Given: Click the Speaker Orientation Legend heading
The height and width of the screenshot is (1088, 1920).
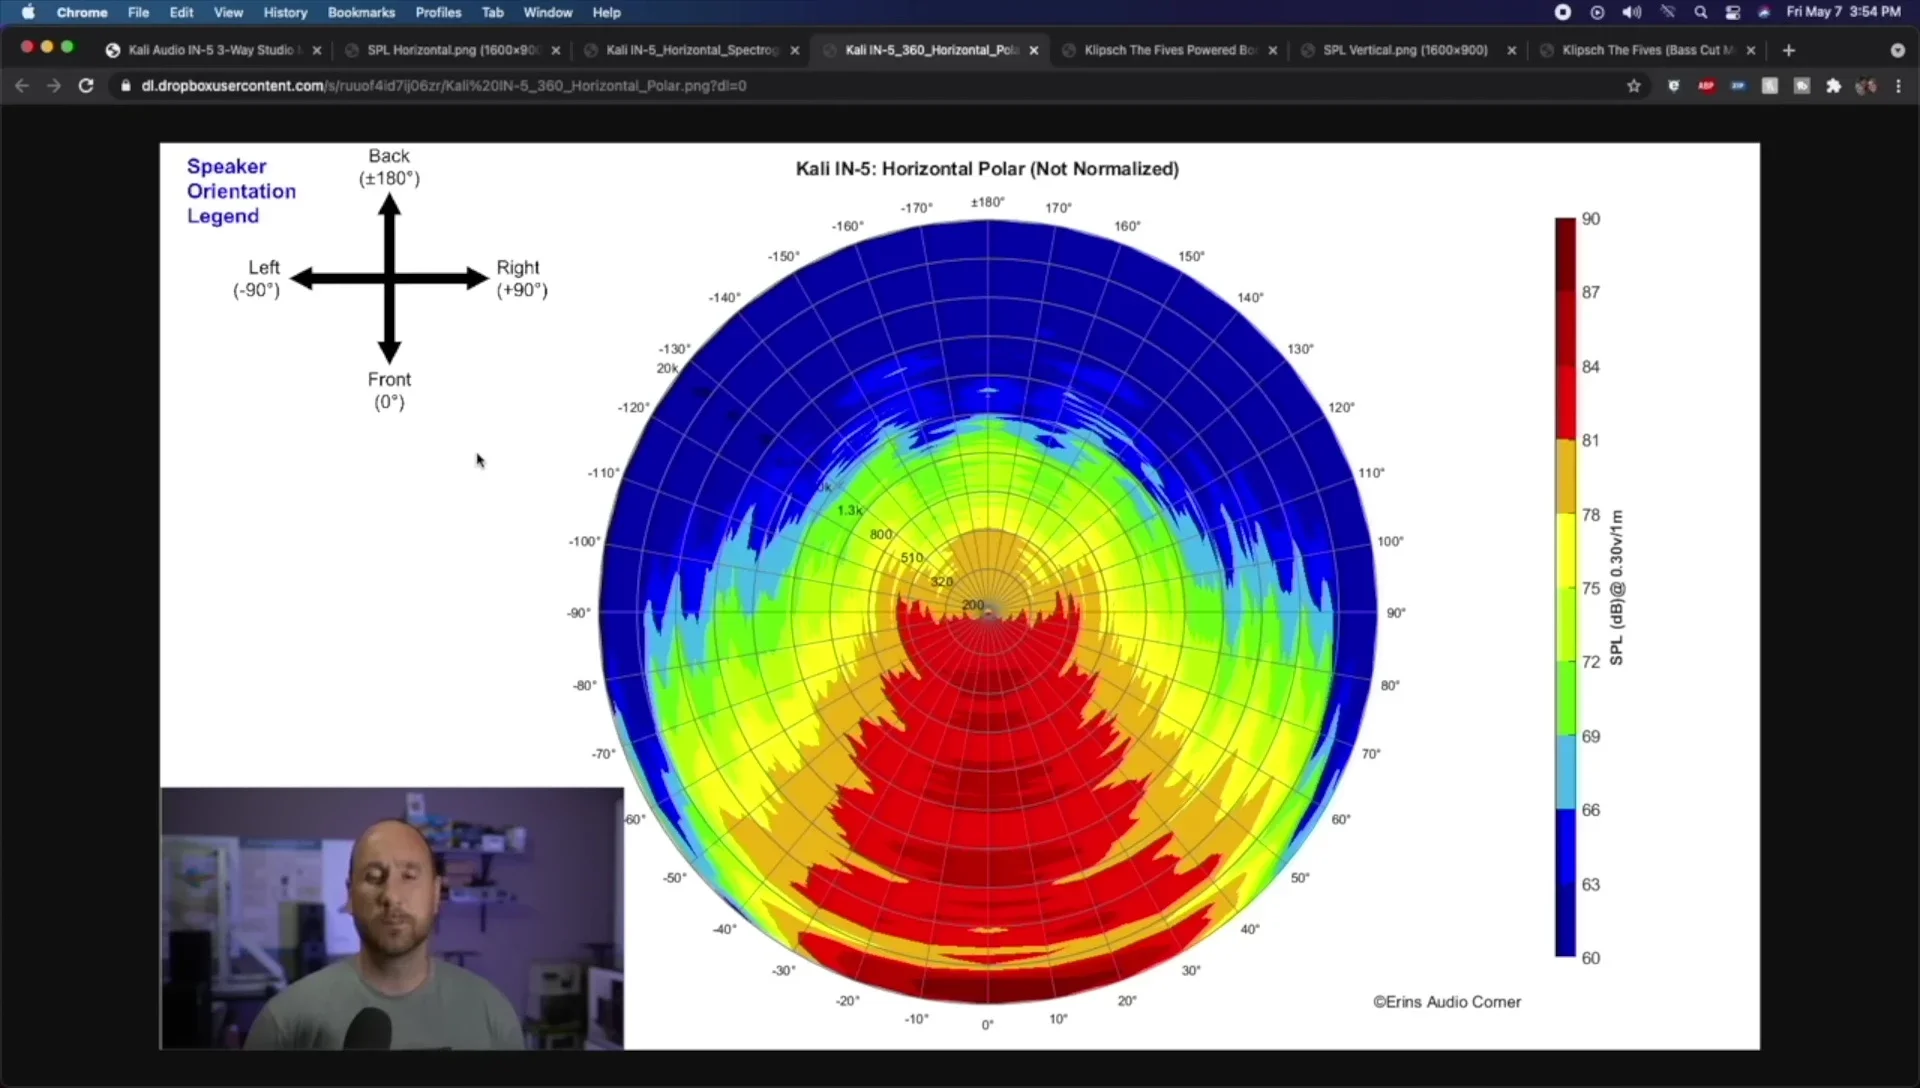Looking at the screenshot, I should [241, 191].
